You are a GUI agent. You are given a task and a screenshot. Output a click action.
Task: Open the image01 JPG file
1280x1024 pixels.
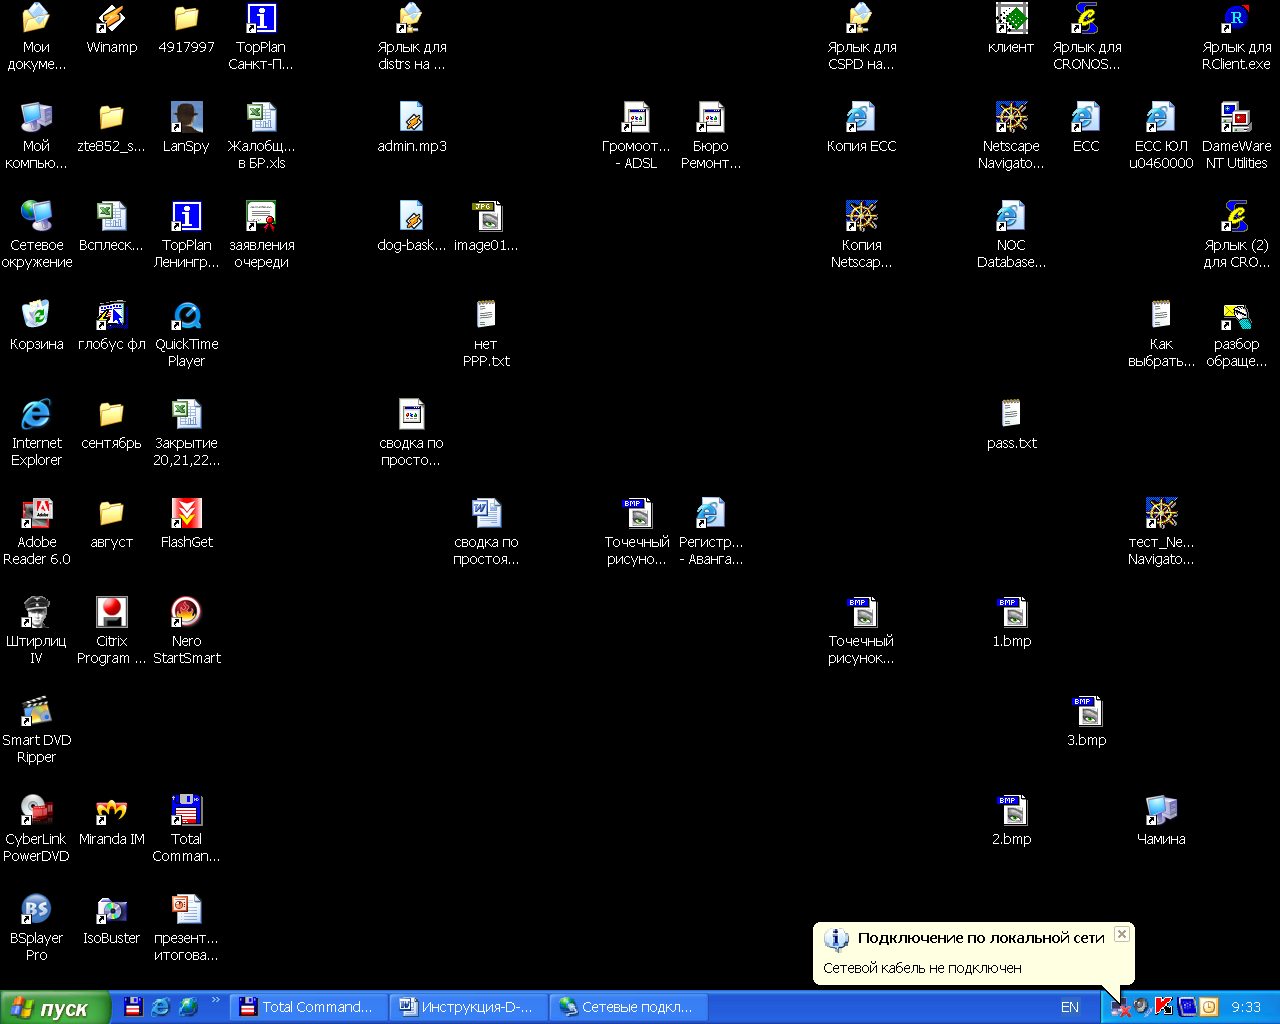point(486,226)
